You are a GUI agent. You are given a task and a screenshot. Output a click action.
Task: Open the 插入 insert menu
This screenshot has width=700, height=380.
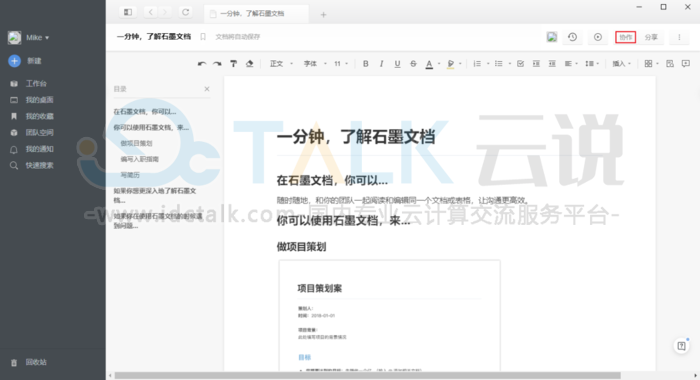pyautogui.click(x=621, y=64)
